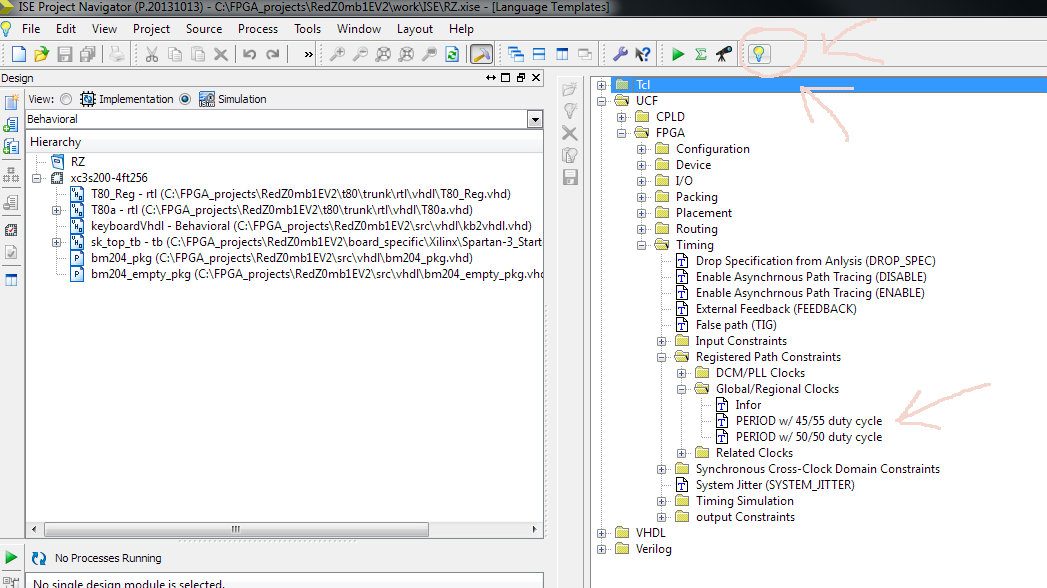Viewport: 1047px width, 588px height.
Task: Click the Design panel float button
Action: (x=521, y=78)
